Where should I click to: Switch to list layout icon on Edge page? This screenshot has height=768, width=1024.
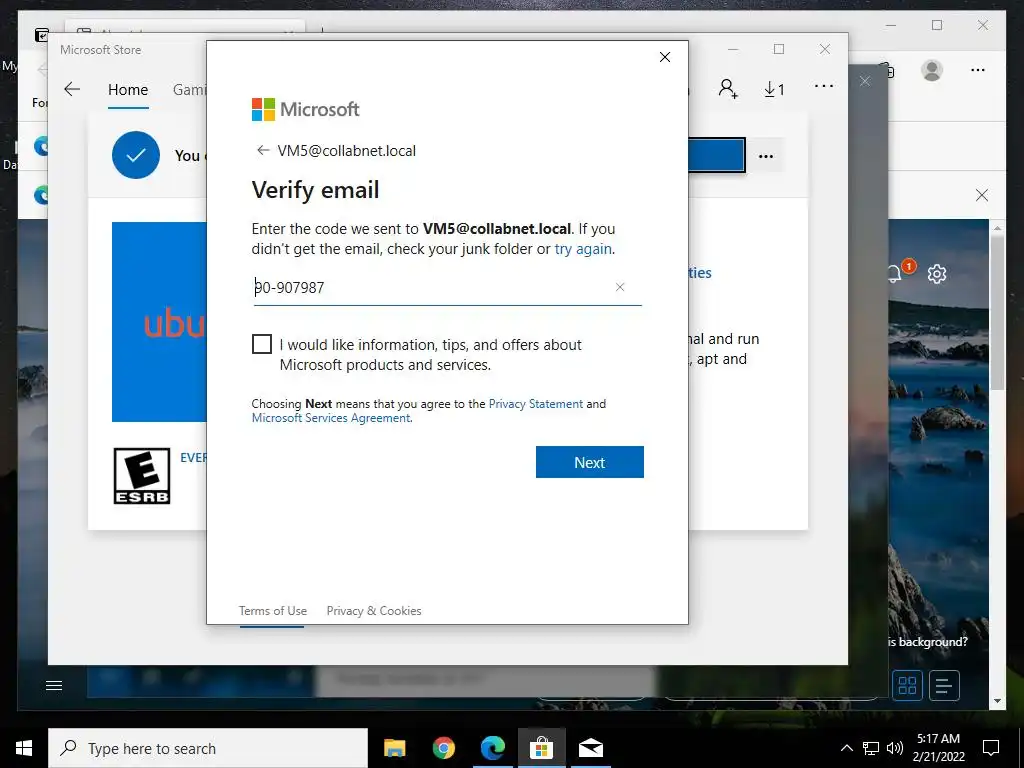click(x=944, y=686)
